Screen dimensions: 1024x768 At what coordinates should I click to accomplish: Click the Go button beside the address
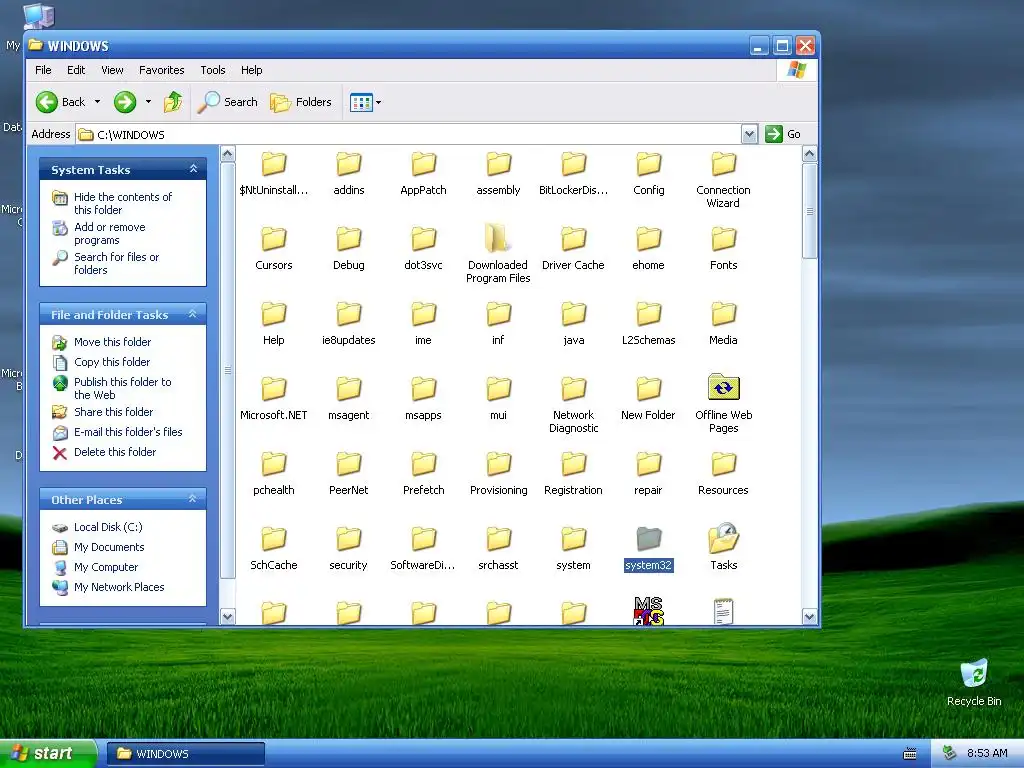pyautogui.click(x=784, y=134)
